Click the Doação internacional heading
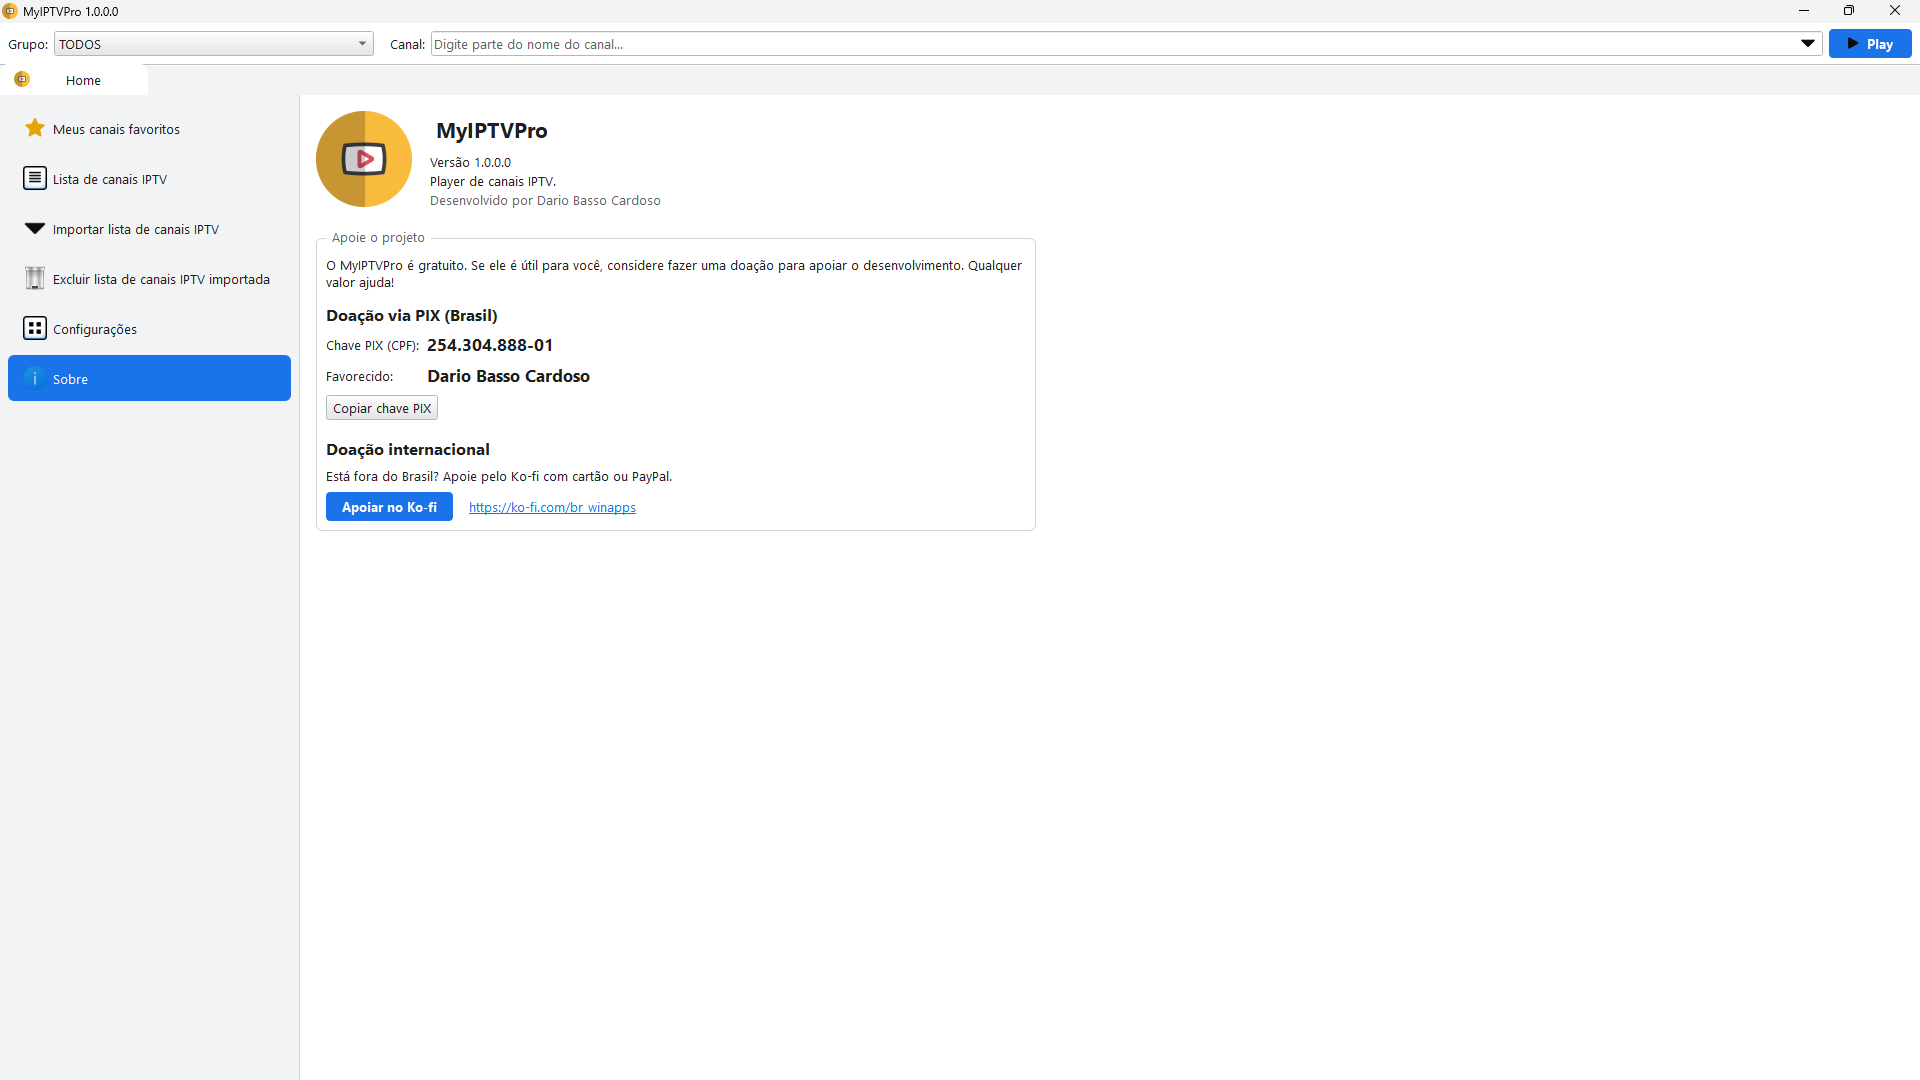 [408, 449]
